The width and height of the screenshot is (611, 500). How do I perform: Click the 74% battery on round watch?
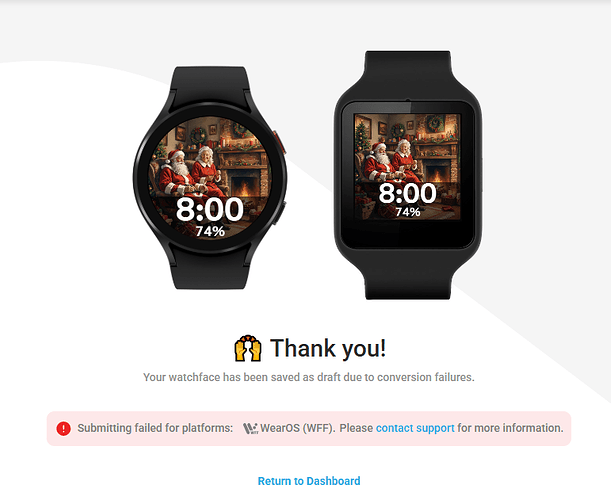tap(210, 231)
